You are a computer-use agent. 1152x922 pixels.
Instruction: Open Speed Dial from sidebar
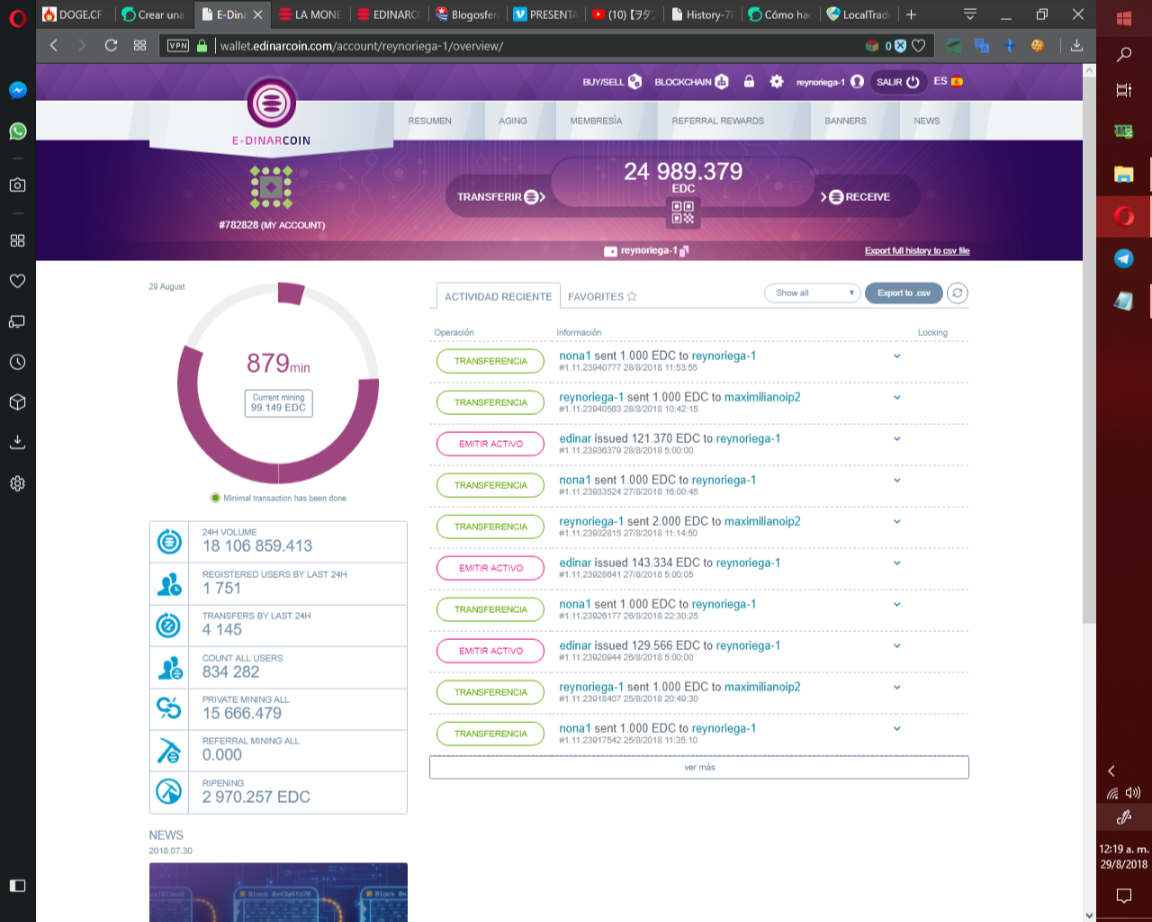18,240
